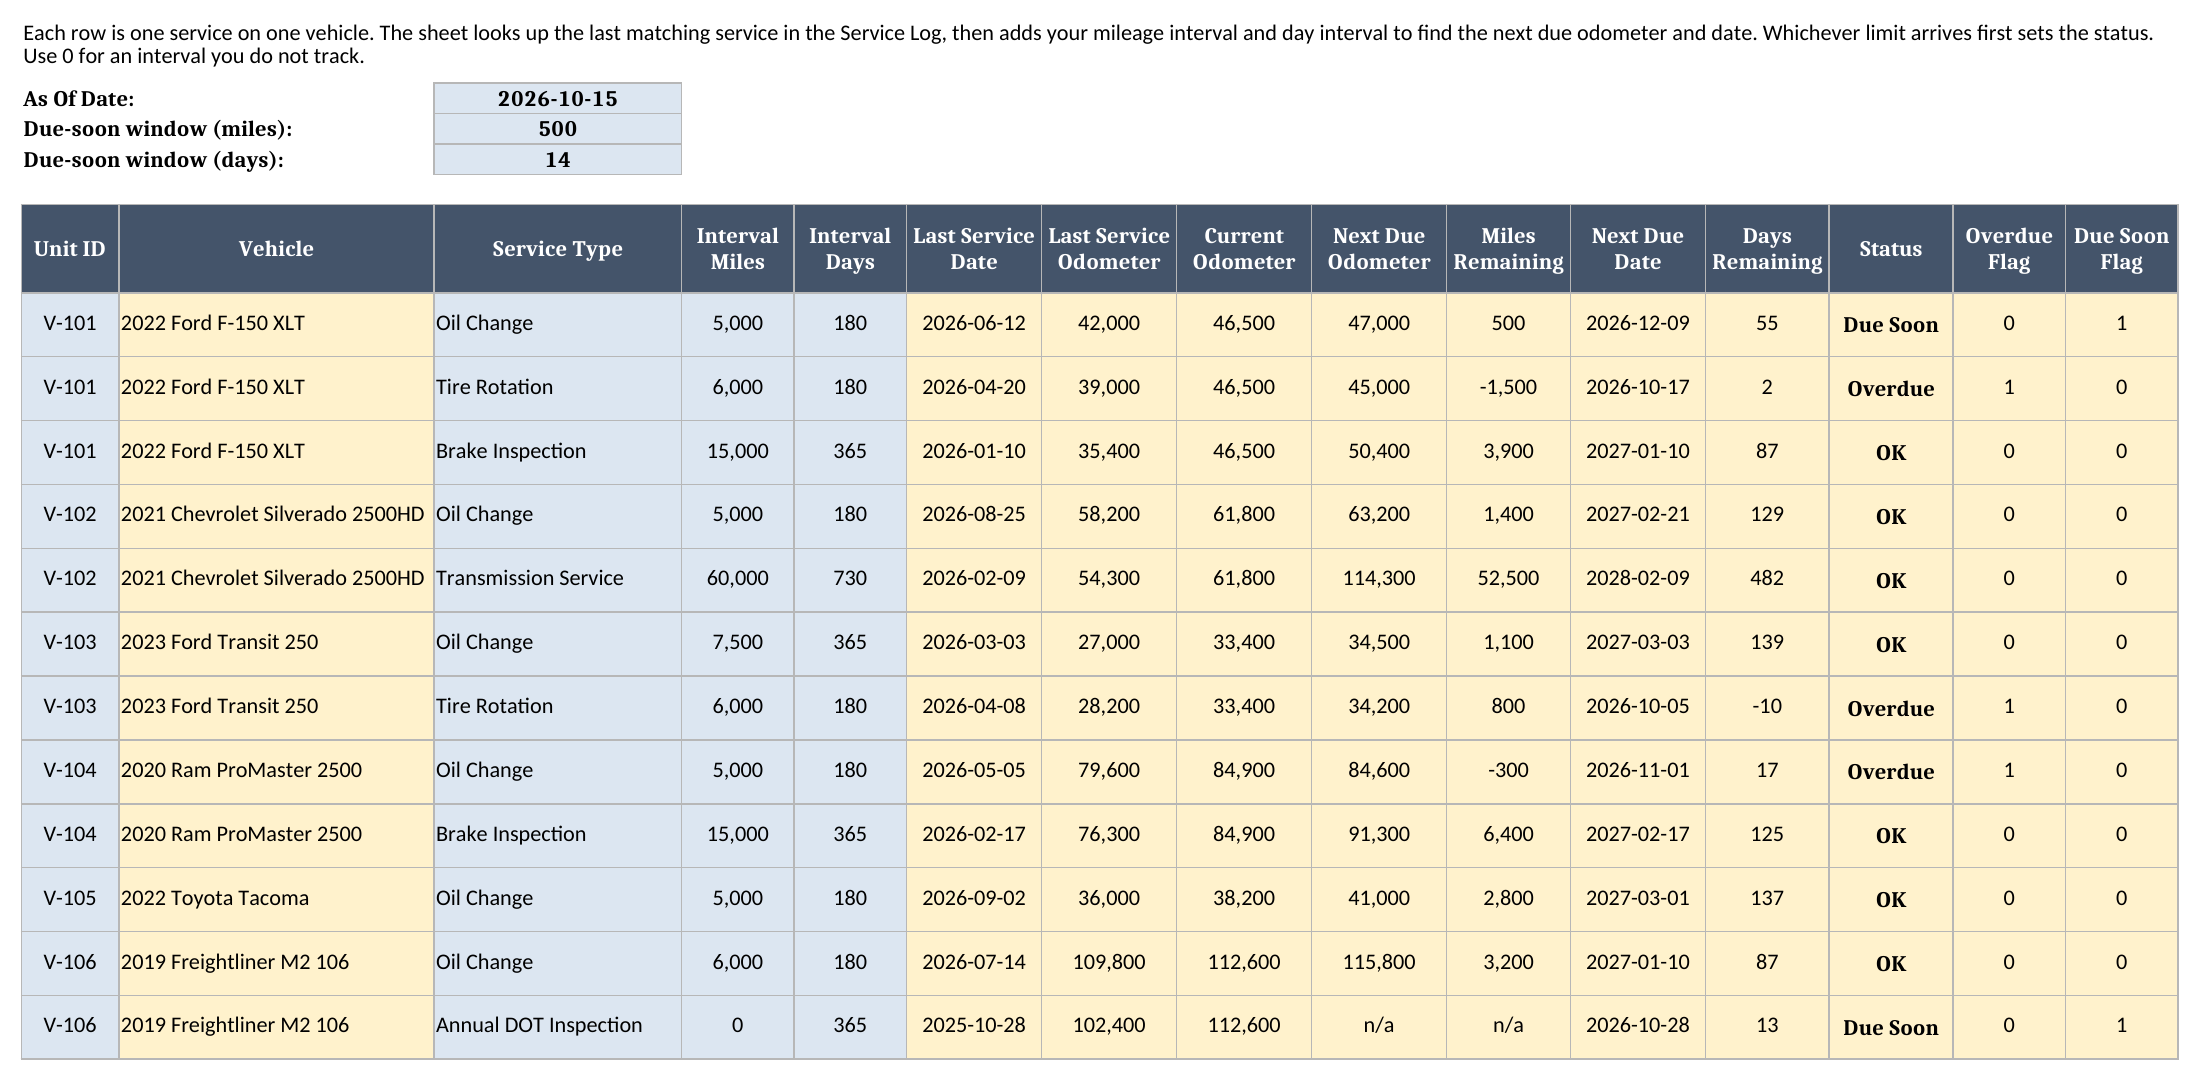Click the Next Due Date header
This screenshot has width=2200, height=1084.
1638,249
